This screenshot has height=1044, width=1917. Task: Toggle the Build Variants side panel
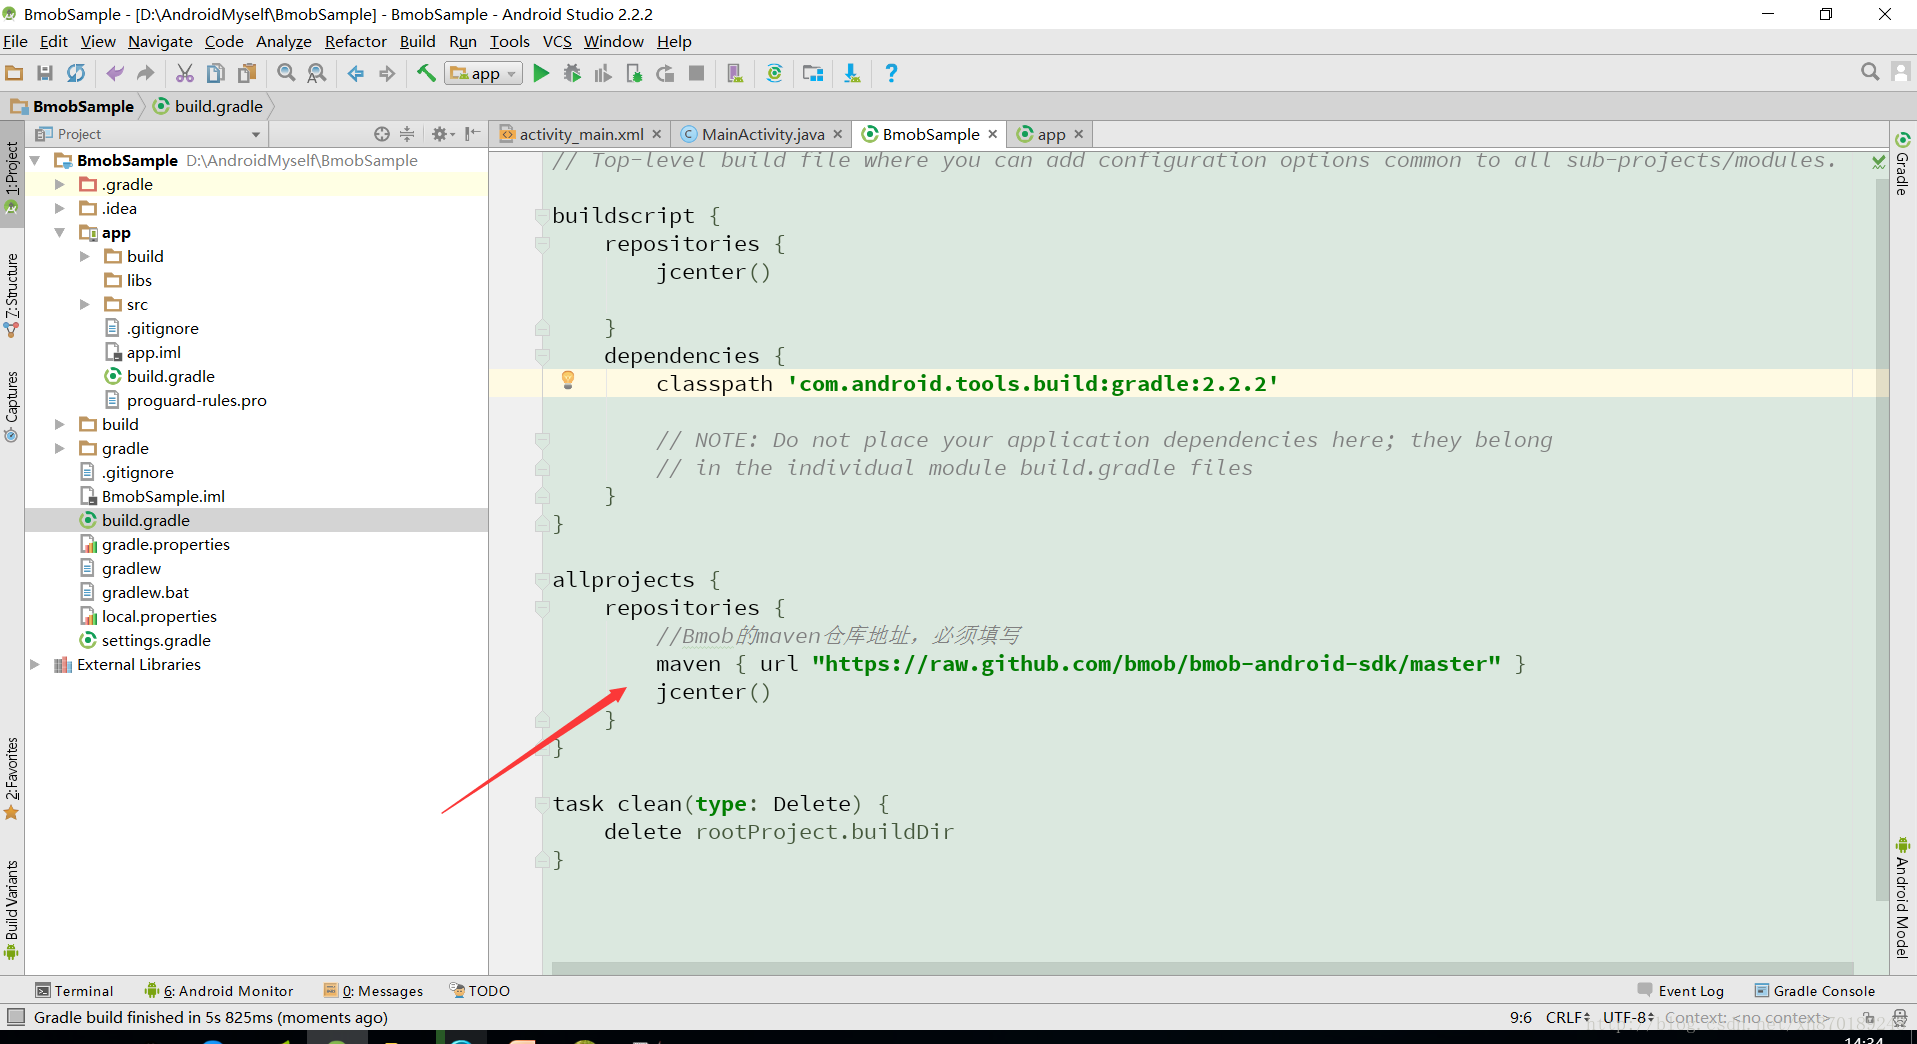click(12, 910)
